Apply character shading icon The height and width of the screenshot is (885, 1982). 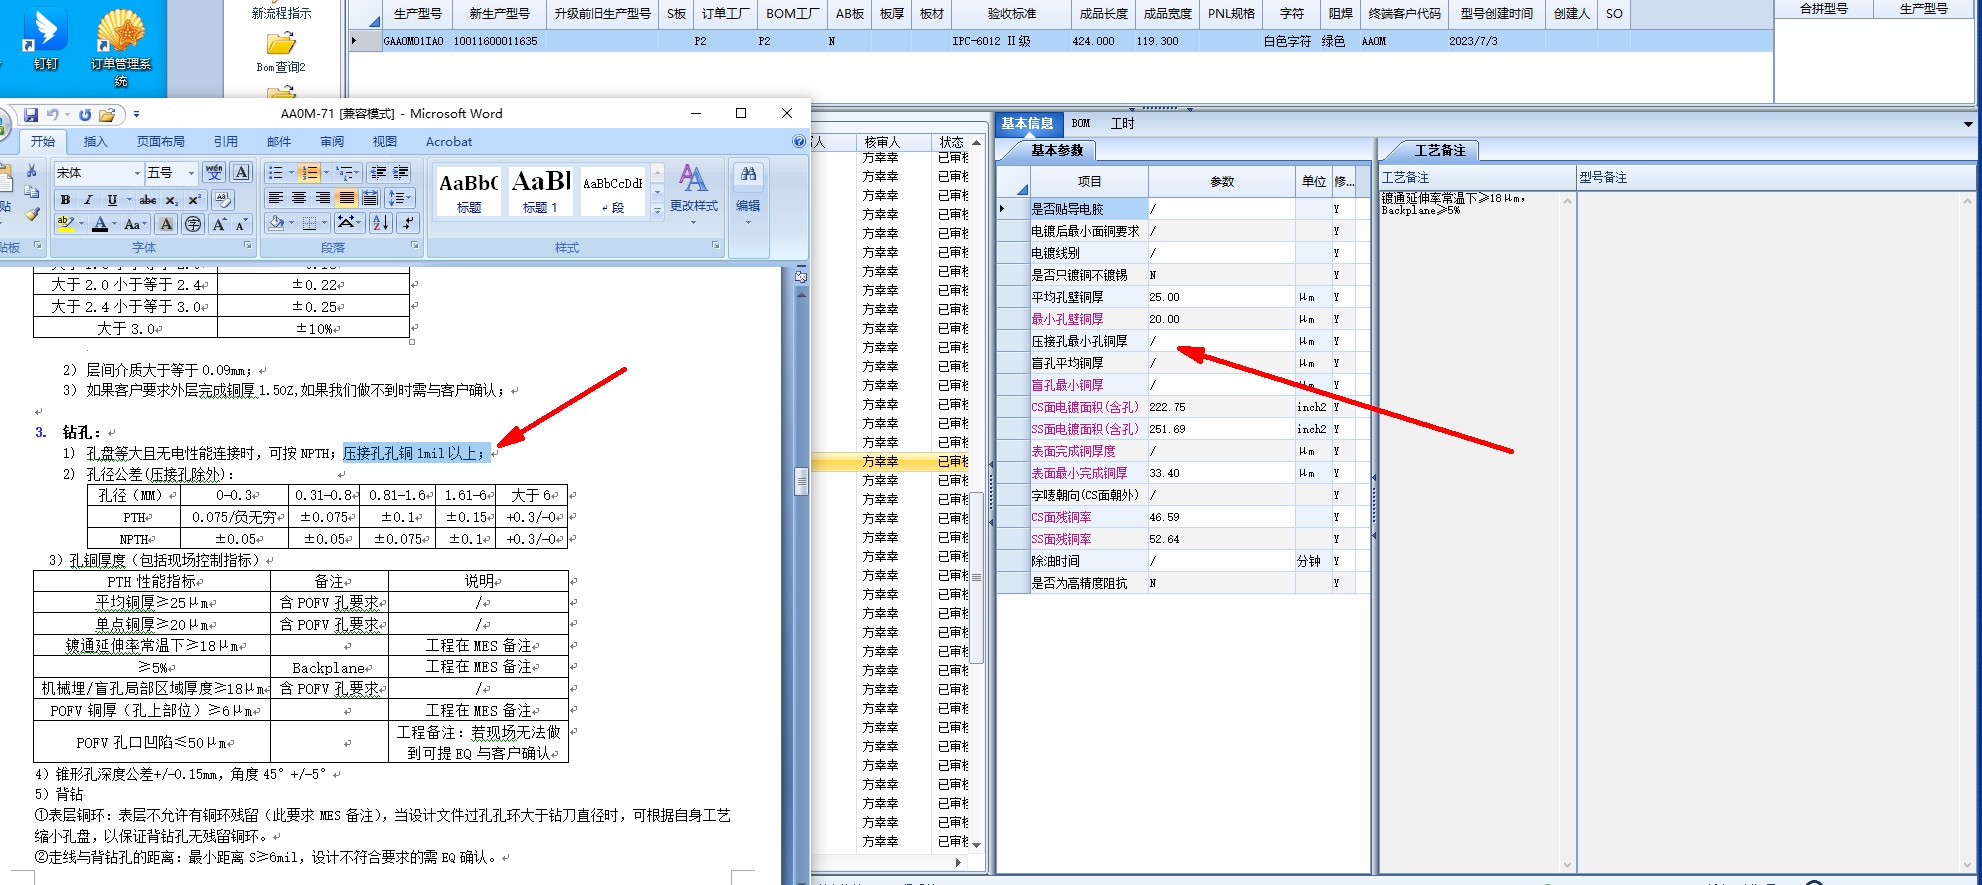pos(166,224)
